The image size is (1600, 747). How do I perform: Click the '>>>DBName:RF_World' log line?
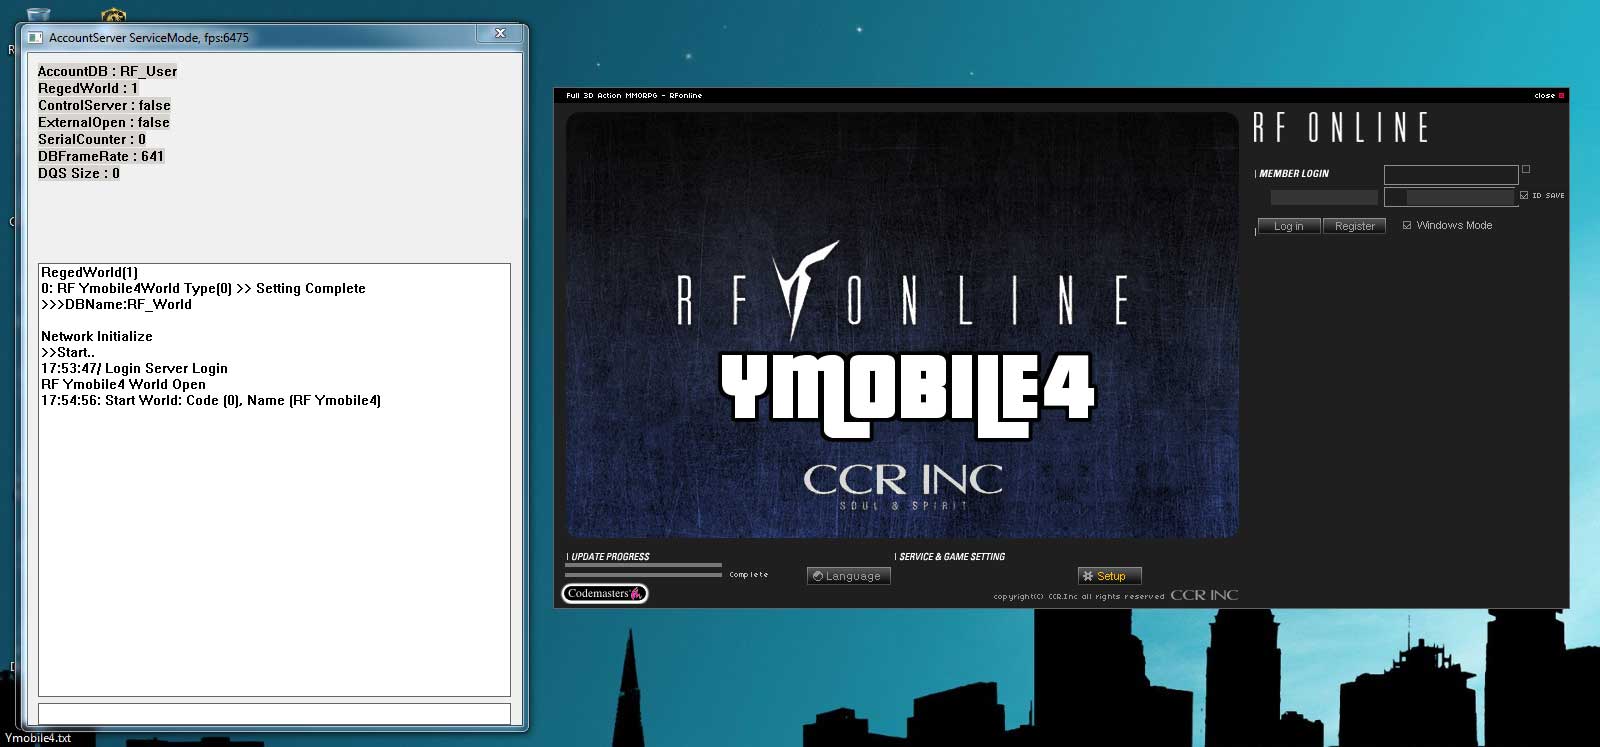[x=116, y=304]
